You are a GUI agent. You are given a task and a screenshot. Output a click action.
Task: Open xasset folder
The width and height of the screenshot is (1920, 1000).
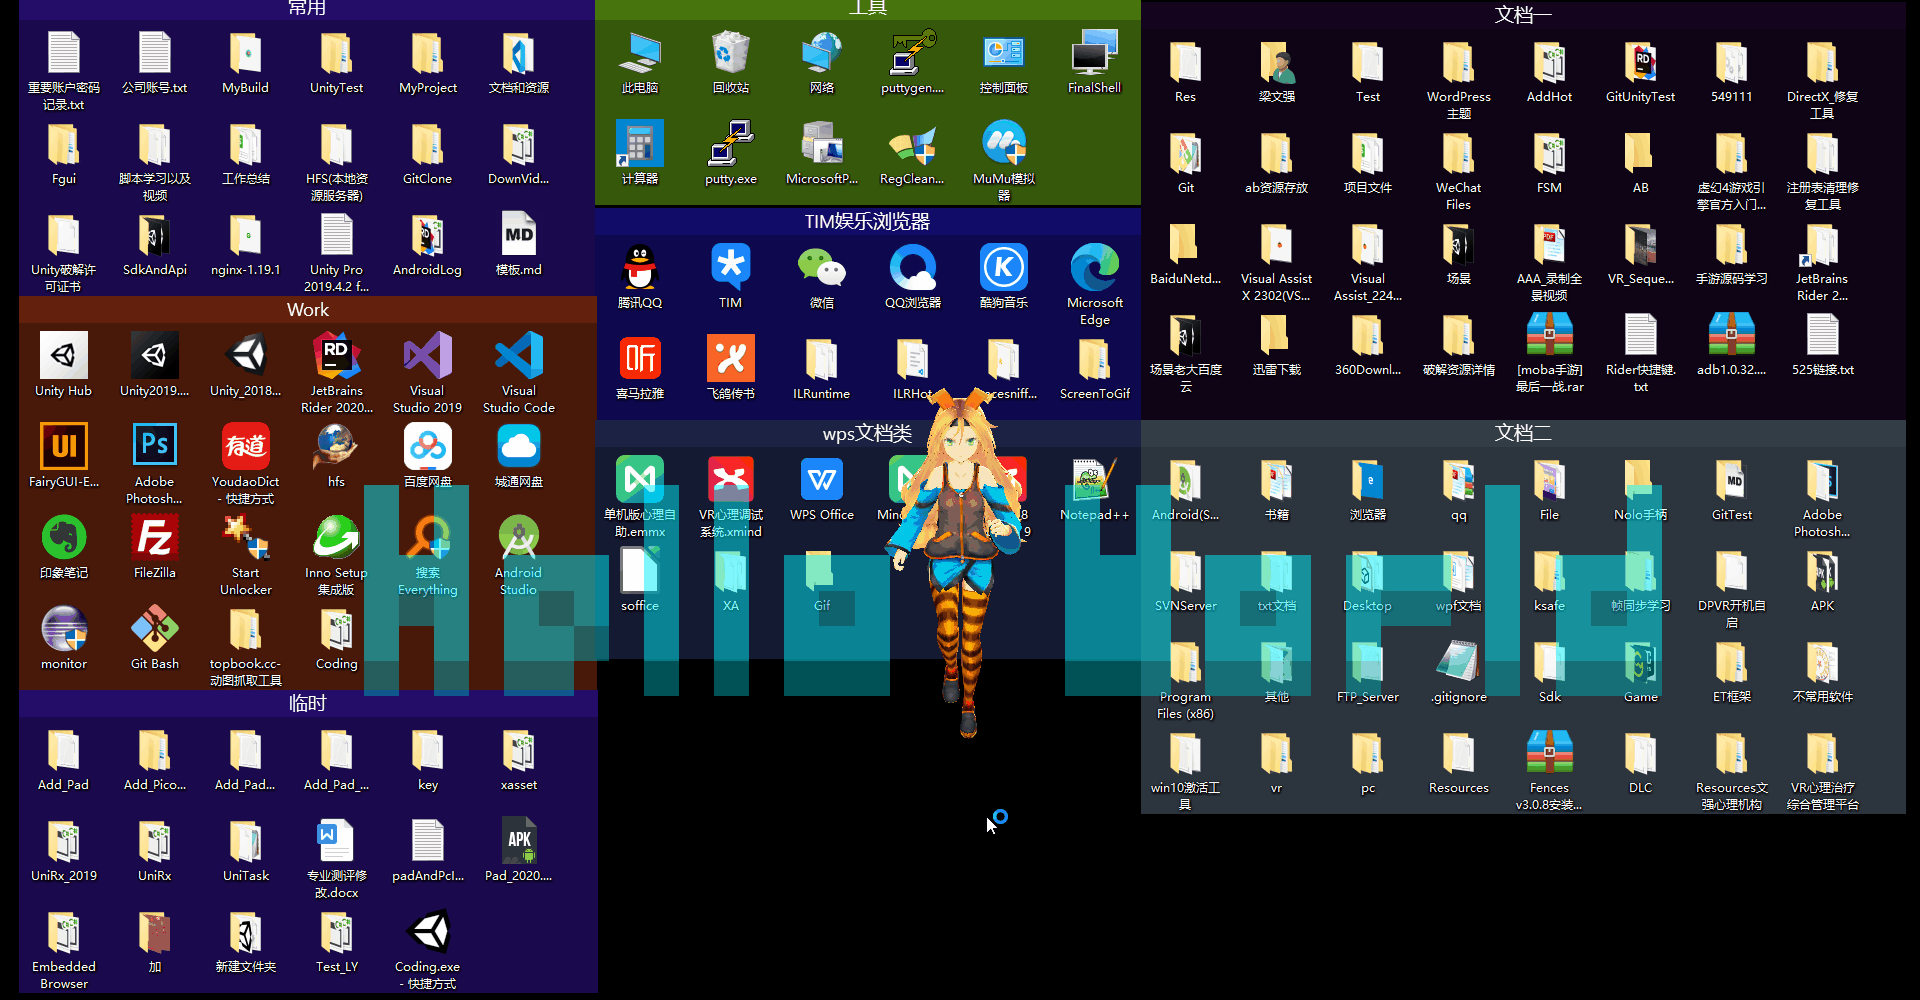(518, 759)
